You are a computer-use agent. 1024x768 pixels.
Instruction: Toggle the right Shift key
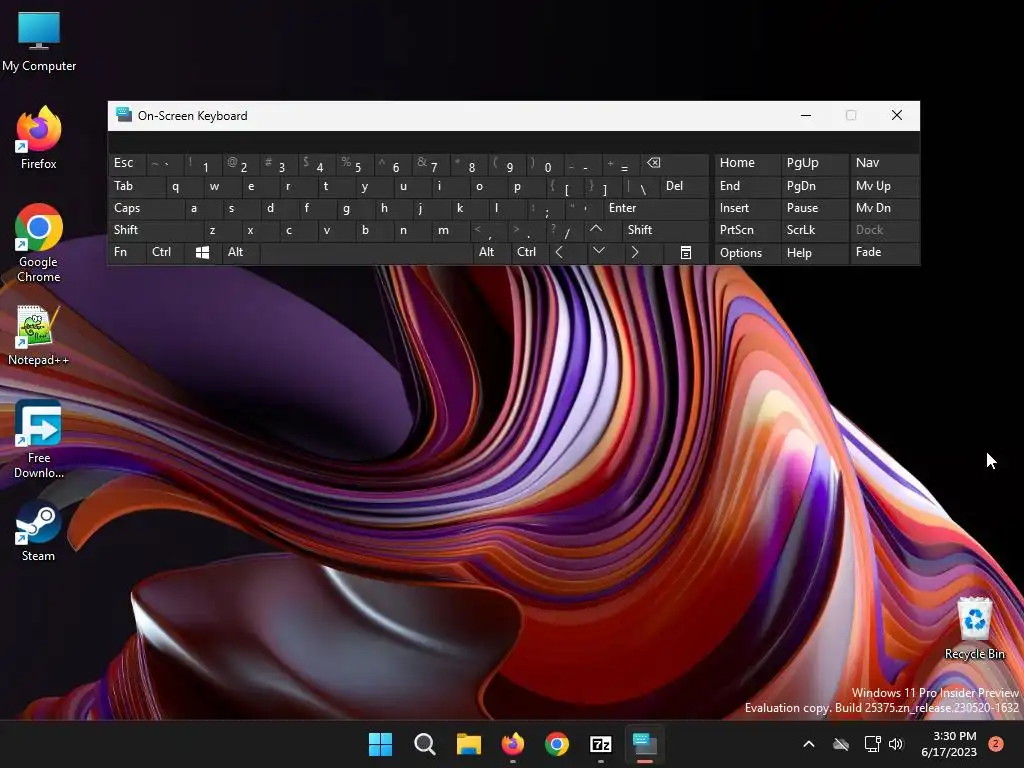click(665, 230)
